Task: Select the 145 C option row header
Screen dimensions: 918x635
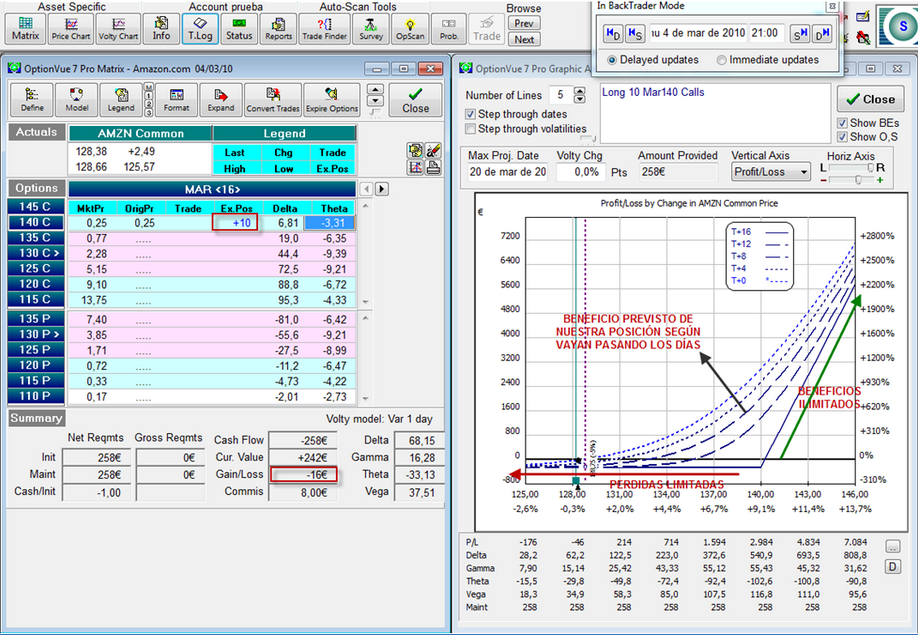Action: [x=36, y=207]
